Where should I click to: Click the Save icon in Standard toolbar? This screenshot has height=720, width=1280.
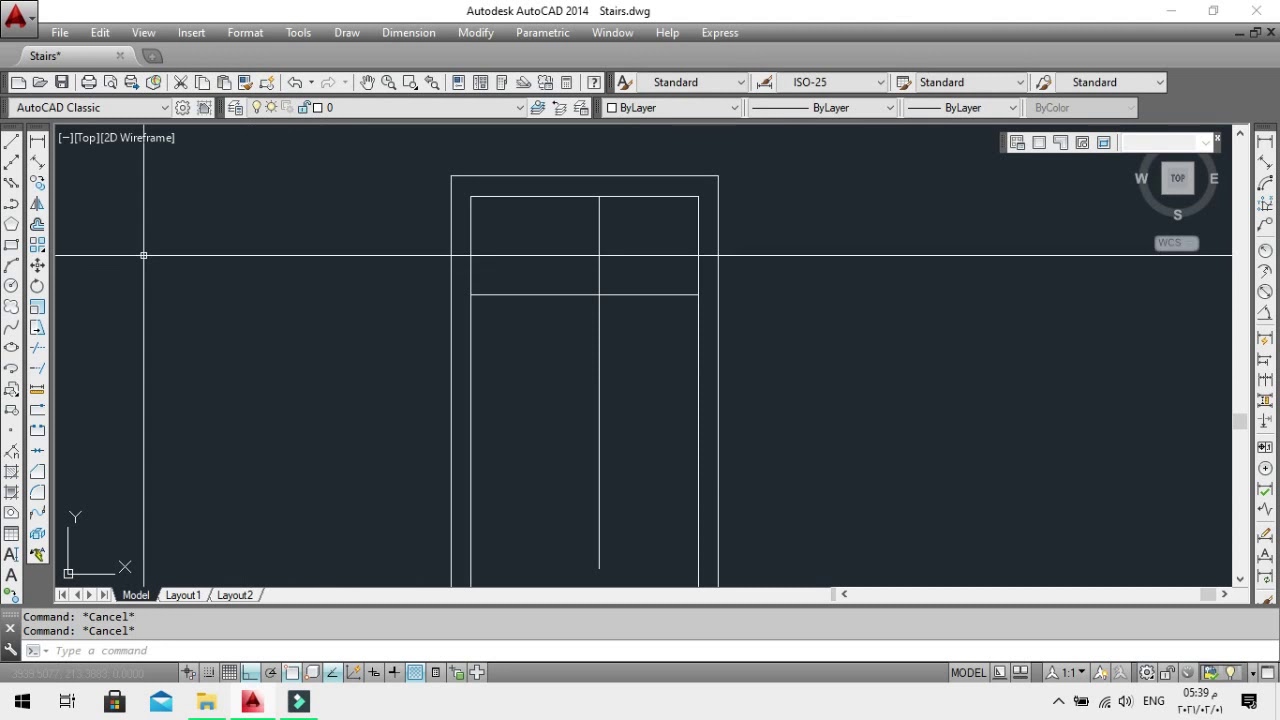click(x=62, y=82)
